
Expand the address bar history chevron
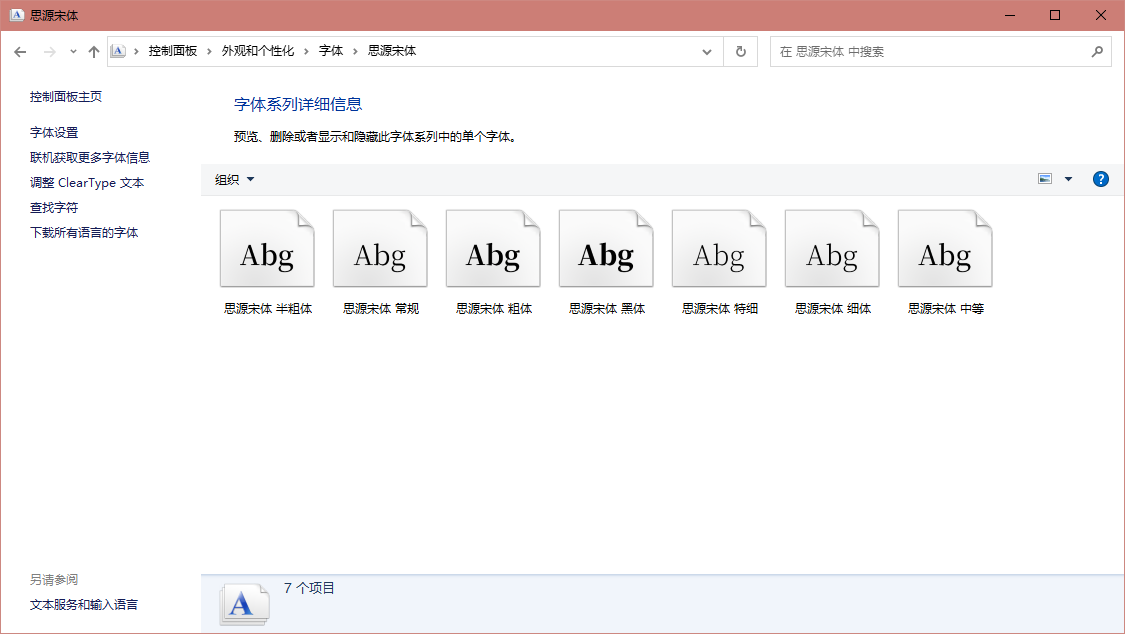point(707,51)
